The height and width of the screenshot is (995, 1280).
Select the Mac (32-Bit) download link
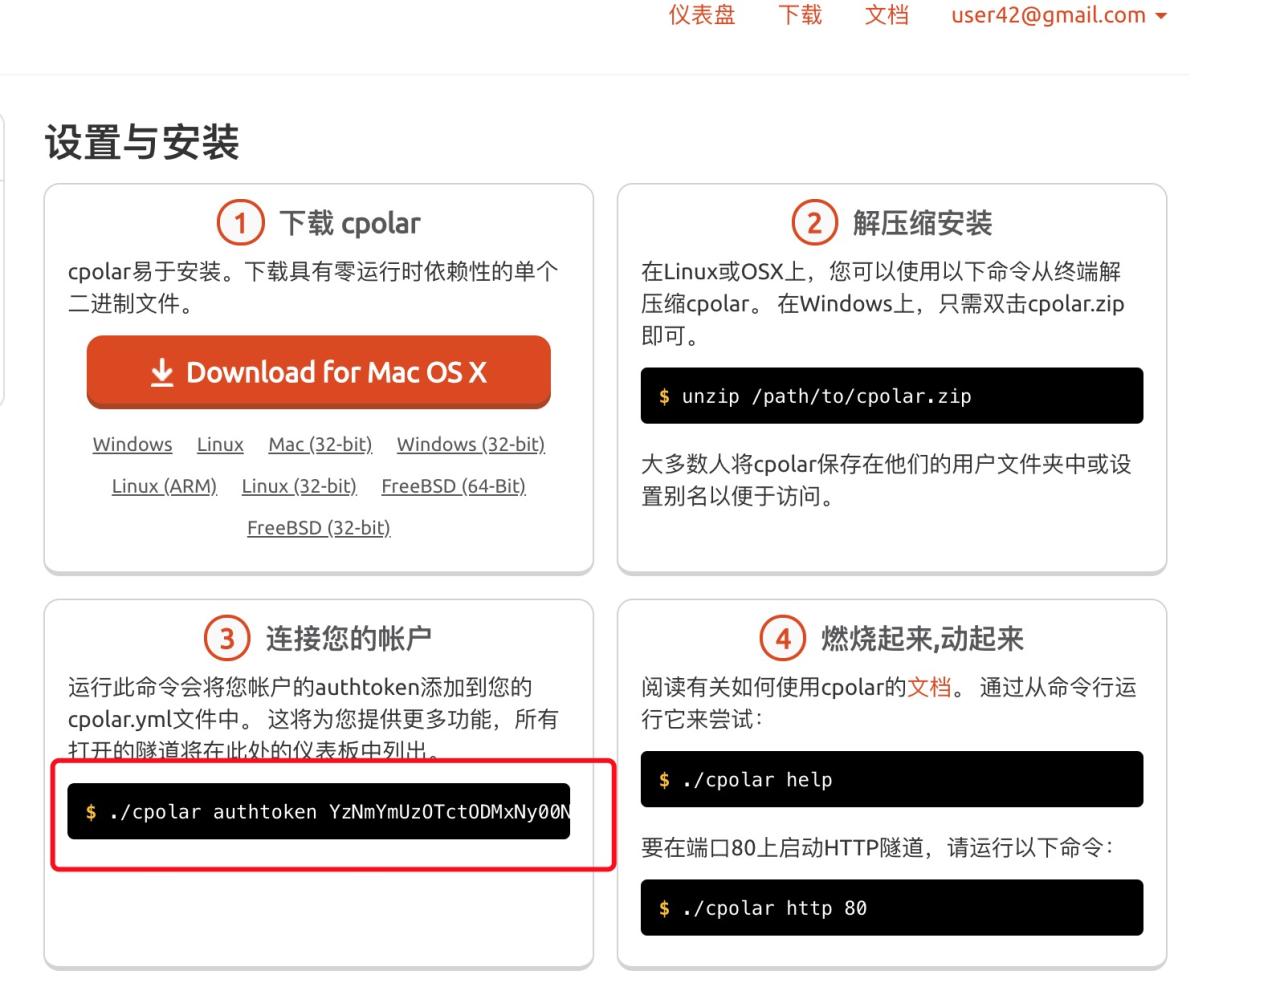[x=320, y=444]
